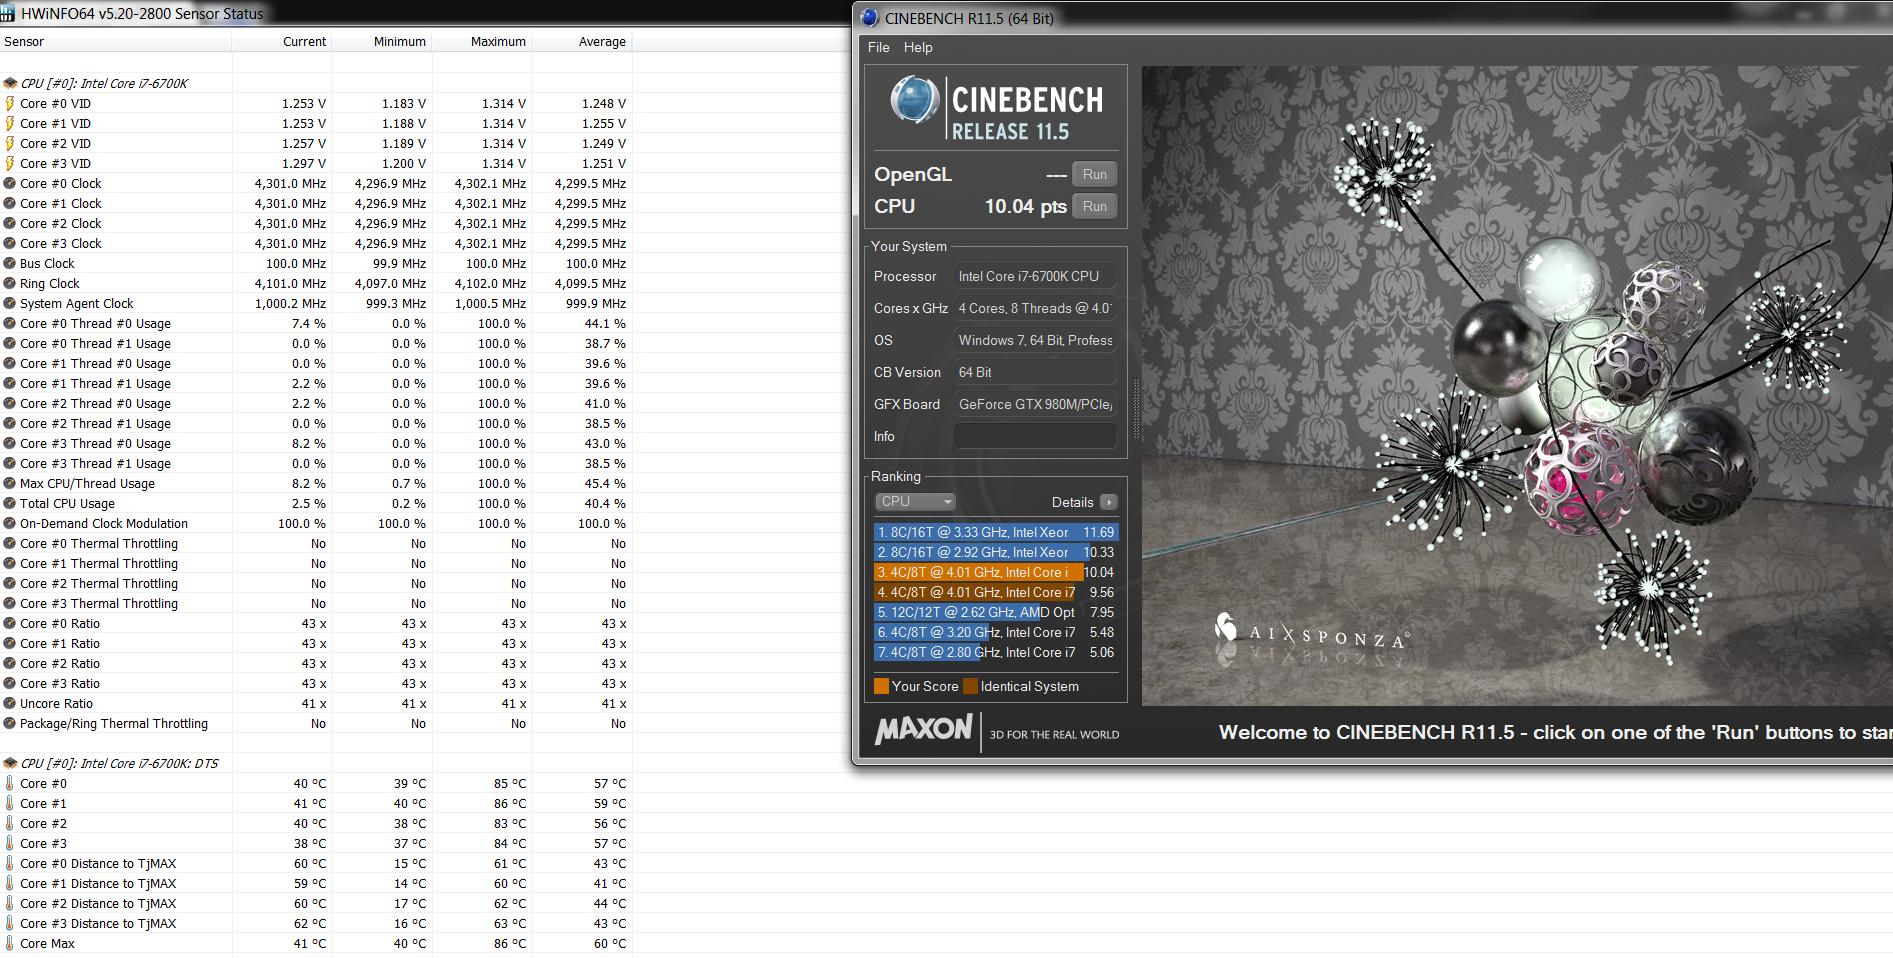Click the CPU i7-6700K chip group icon
Image resolution: width=1893 pixels, height=958 pixels.
[x=10, y=84]
